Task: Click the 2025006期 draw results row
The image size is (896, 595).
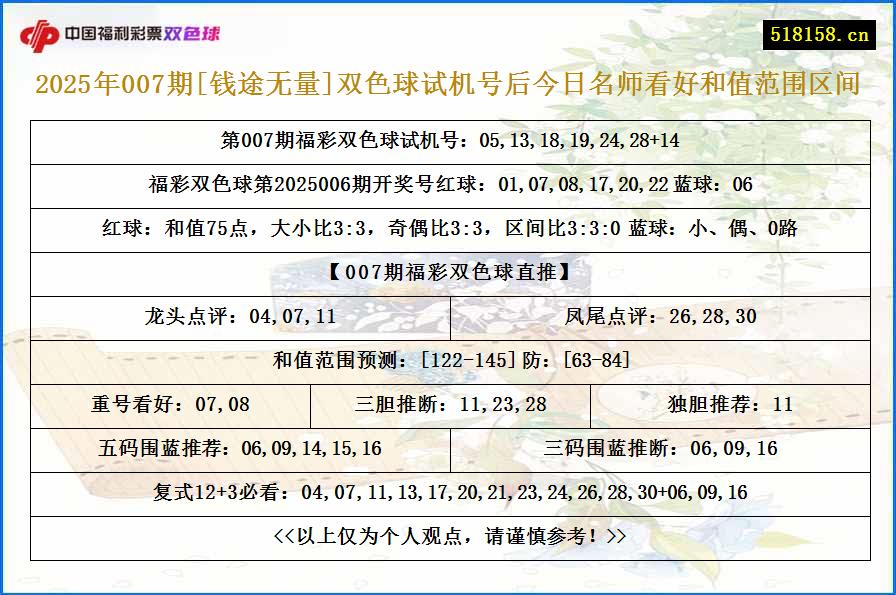Action: pyautogui.click(x=446, y=185)
